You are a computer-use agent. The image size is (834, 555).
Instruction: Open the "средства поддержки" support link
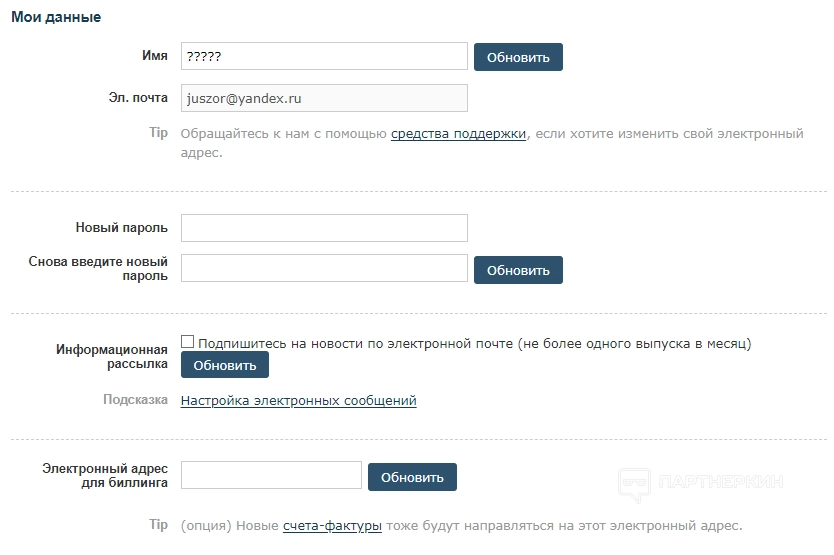pyautogui.click(x=458, y=134)
